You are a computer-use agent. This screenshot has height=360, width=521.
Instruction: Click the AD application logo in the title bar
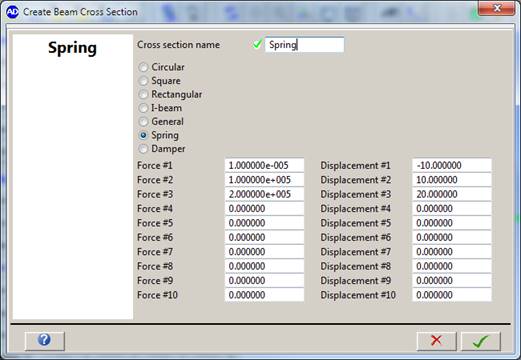[x=12, y=12]
